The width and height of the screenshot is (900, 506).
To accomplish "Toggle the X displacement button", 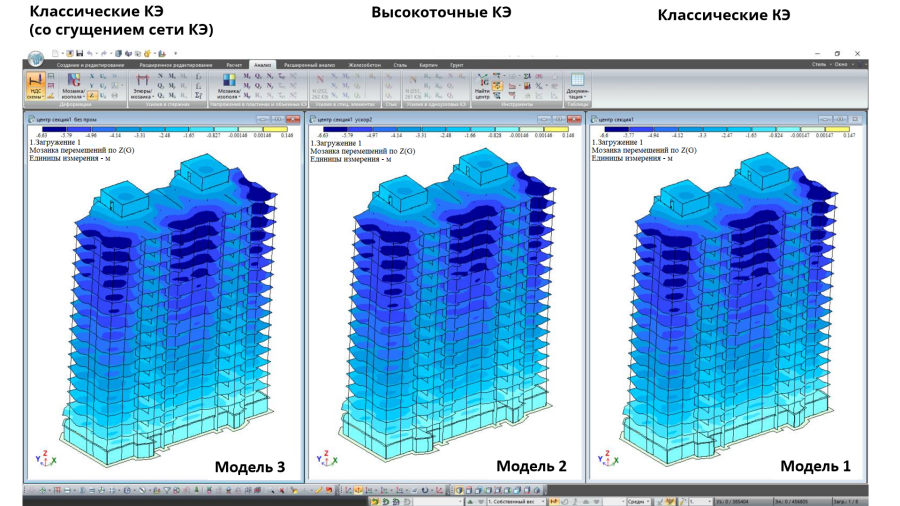I will (x=92, y=76).
